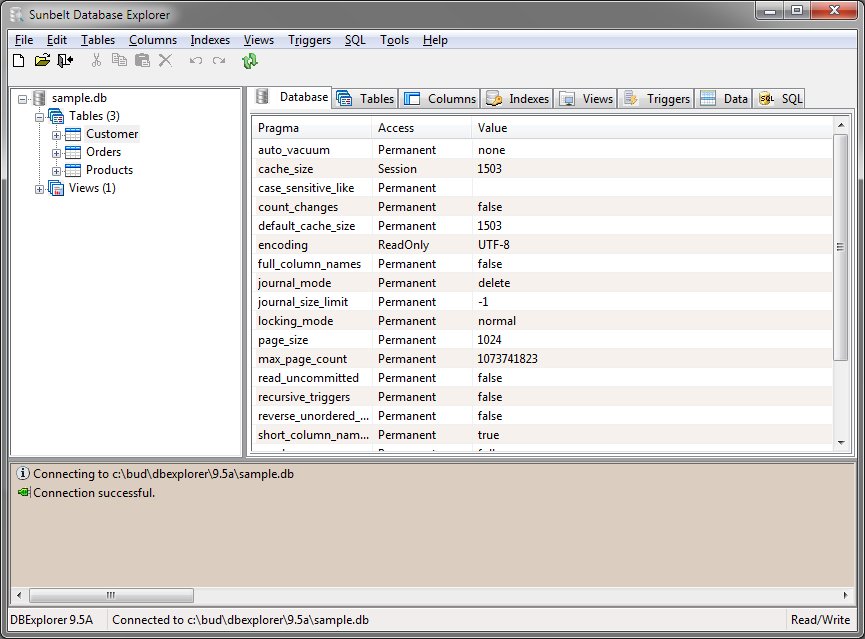Viewport: 865px width, 639px height.
Task: Expand the Customer table node
Action: 56,135
